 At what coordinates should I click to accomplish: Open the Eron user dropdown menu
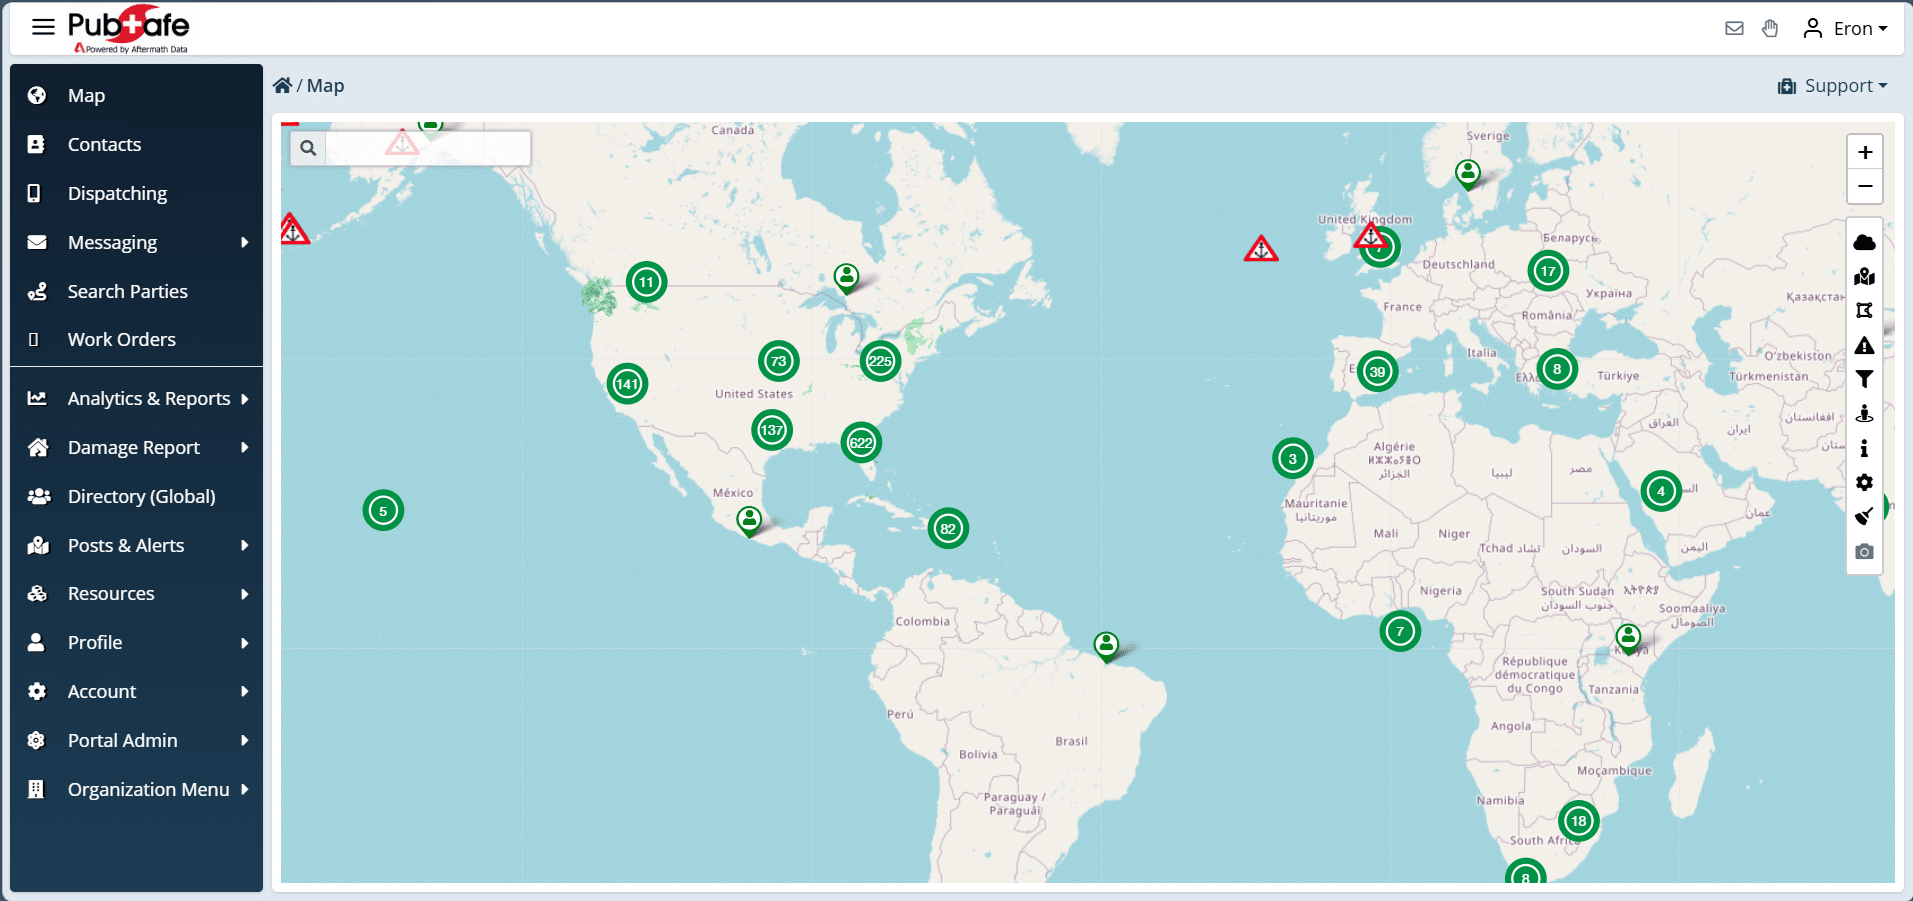pyautogui.click(x=1846, y=28)
